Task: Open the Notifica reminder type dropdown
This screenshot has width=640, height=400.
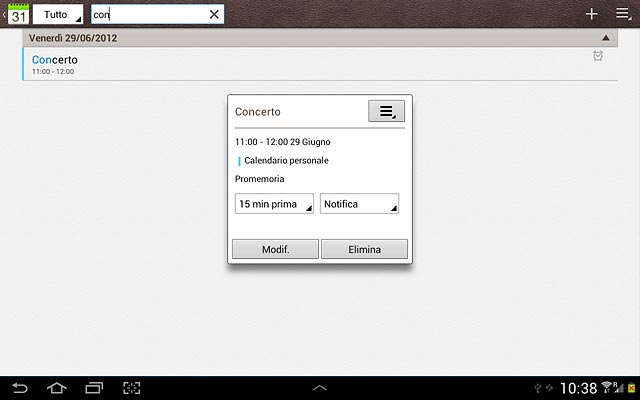Action: pyautogui.click(x=359, y=204)
